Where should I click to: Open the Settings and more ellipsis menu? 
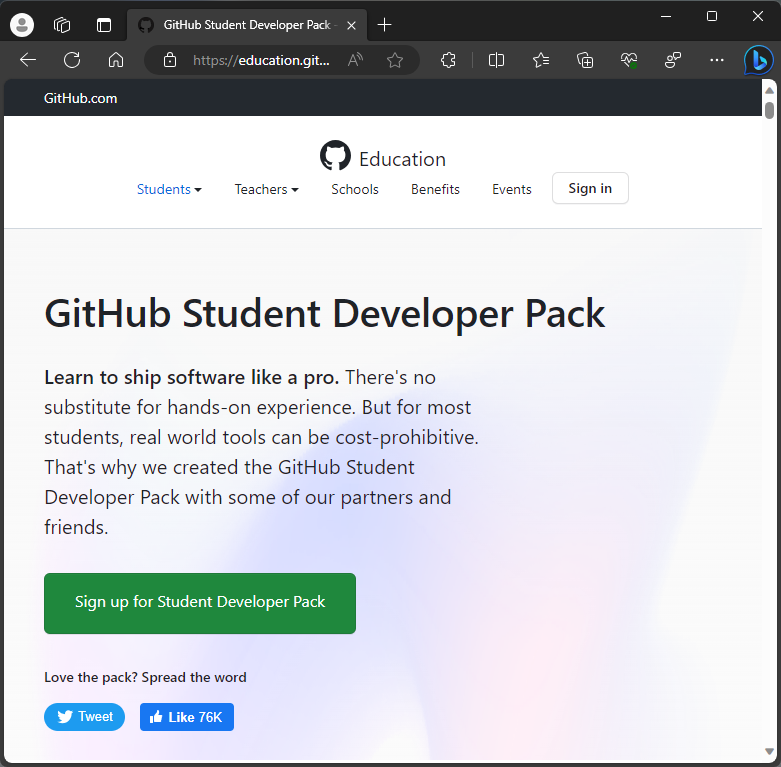pos(716,60)
